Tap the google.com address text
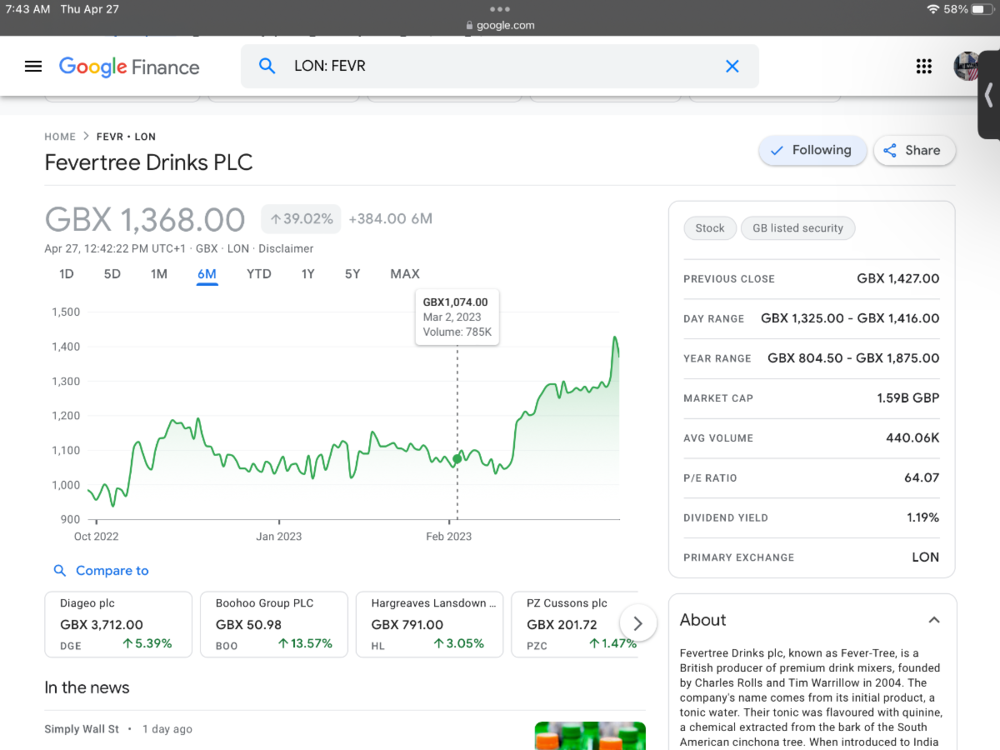The image size is (1000, 750). (x=506, y=26)
